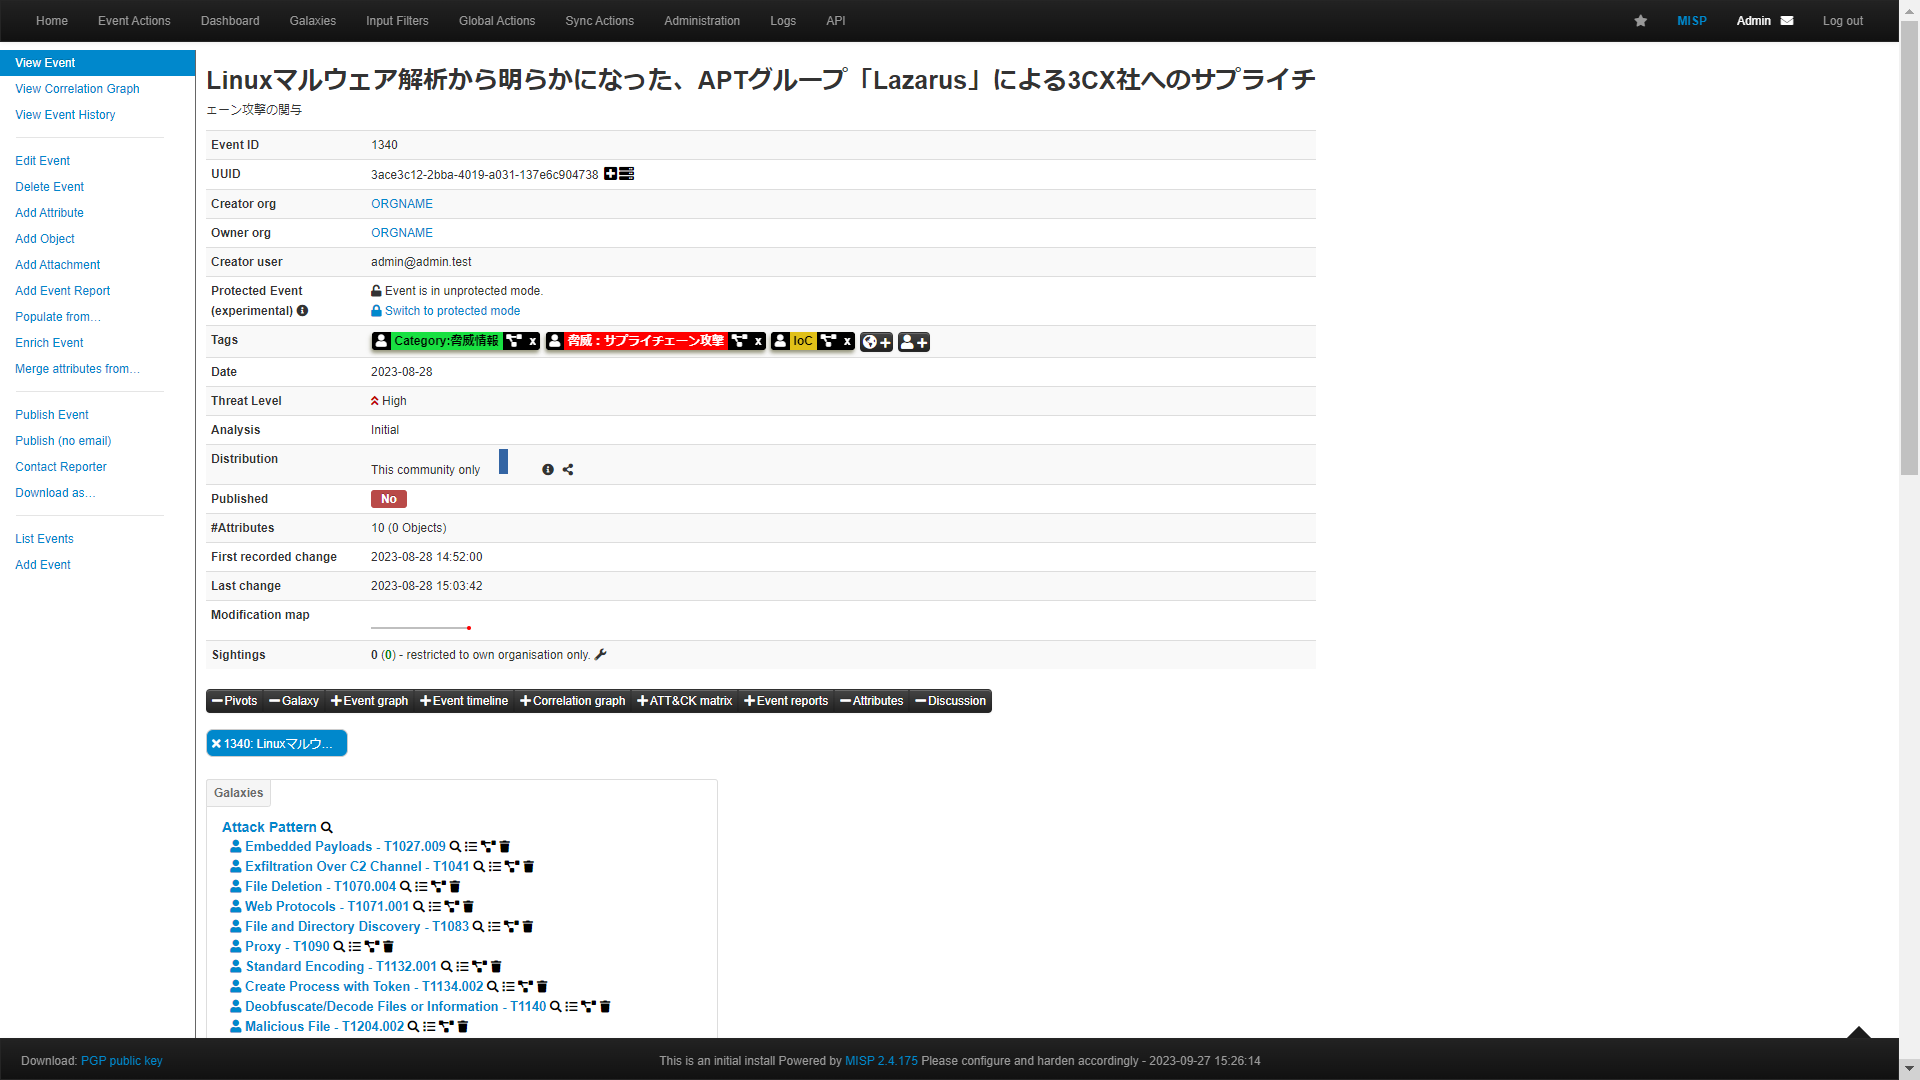Viewport: 1920px width, 1080px height.
Task: Toggle the Discussion section
Action: [x=951, y=701]
